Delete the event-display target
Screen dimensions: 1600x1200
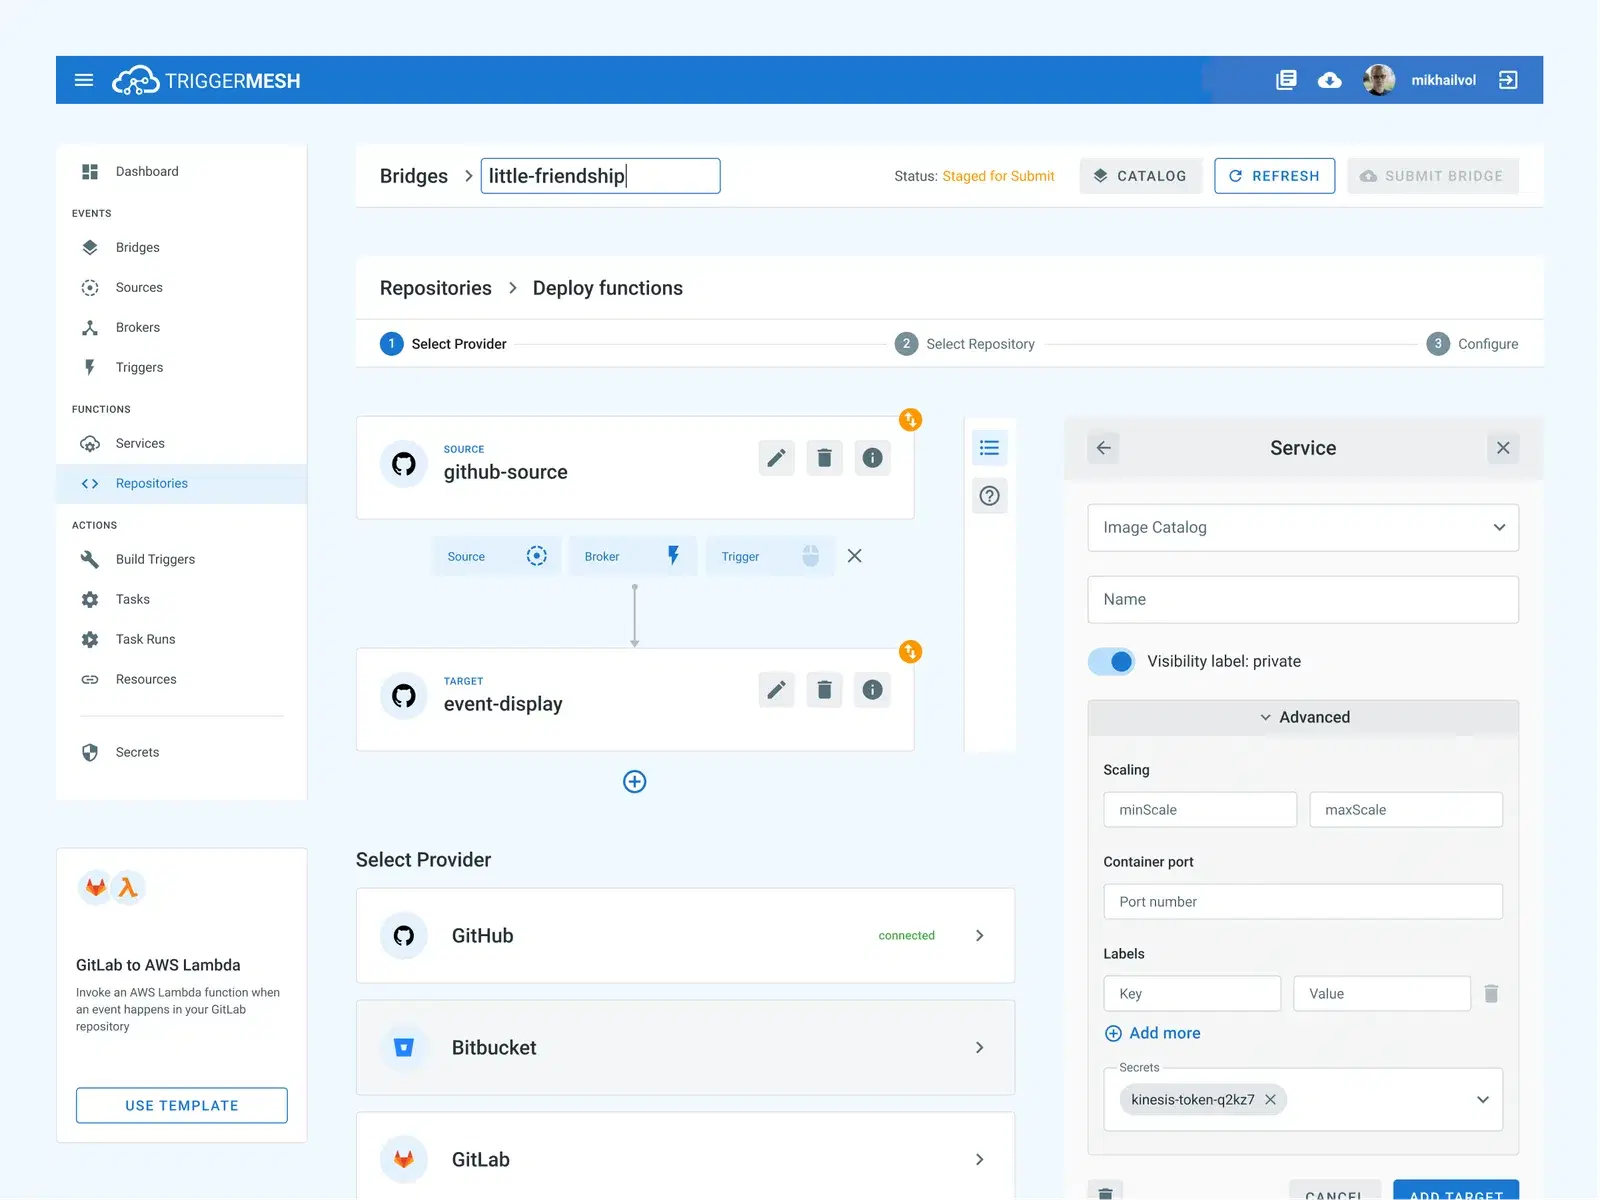click(x=824, y=690)
